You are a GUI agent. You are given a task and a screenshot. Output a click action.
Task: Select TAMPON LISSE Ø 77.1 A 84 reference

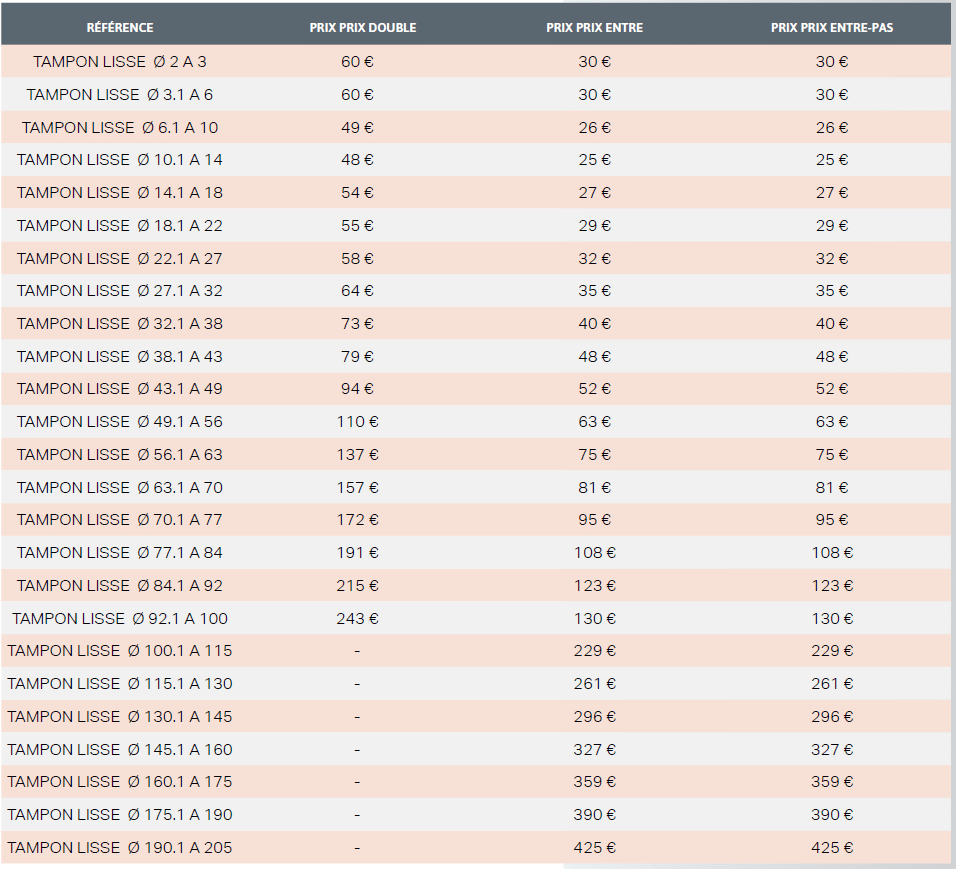pyautogui.click(x=120, y=553)
